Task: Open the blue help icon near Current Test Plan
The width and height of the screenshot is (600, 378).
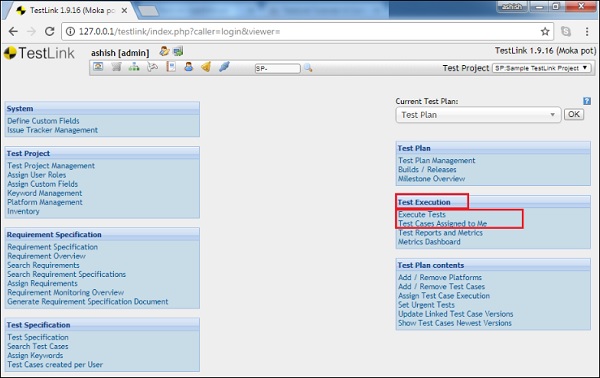Action: pyautogui.click(x=587, y=101)
